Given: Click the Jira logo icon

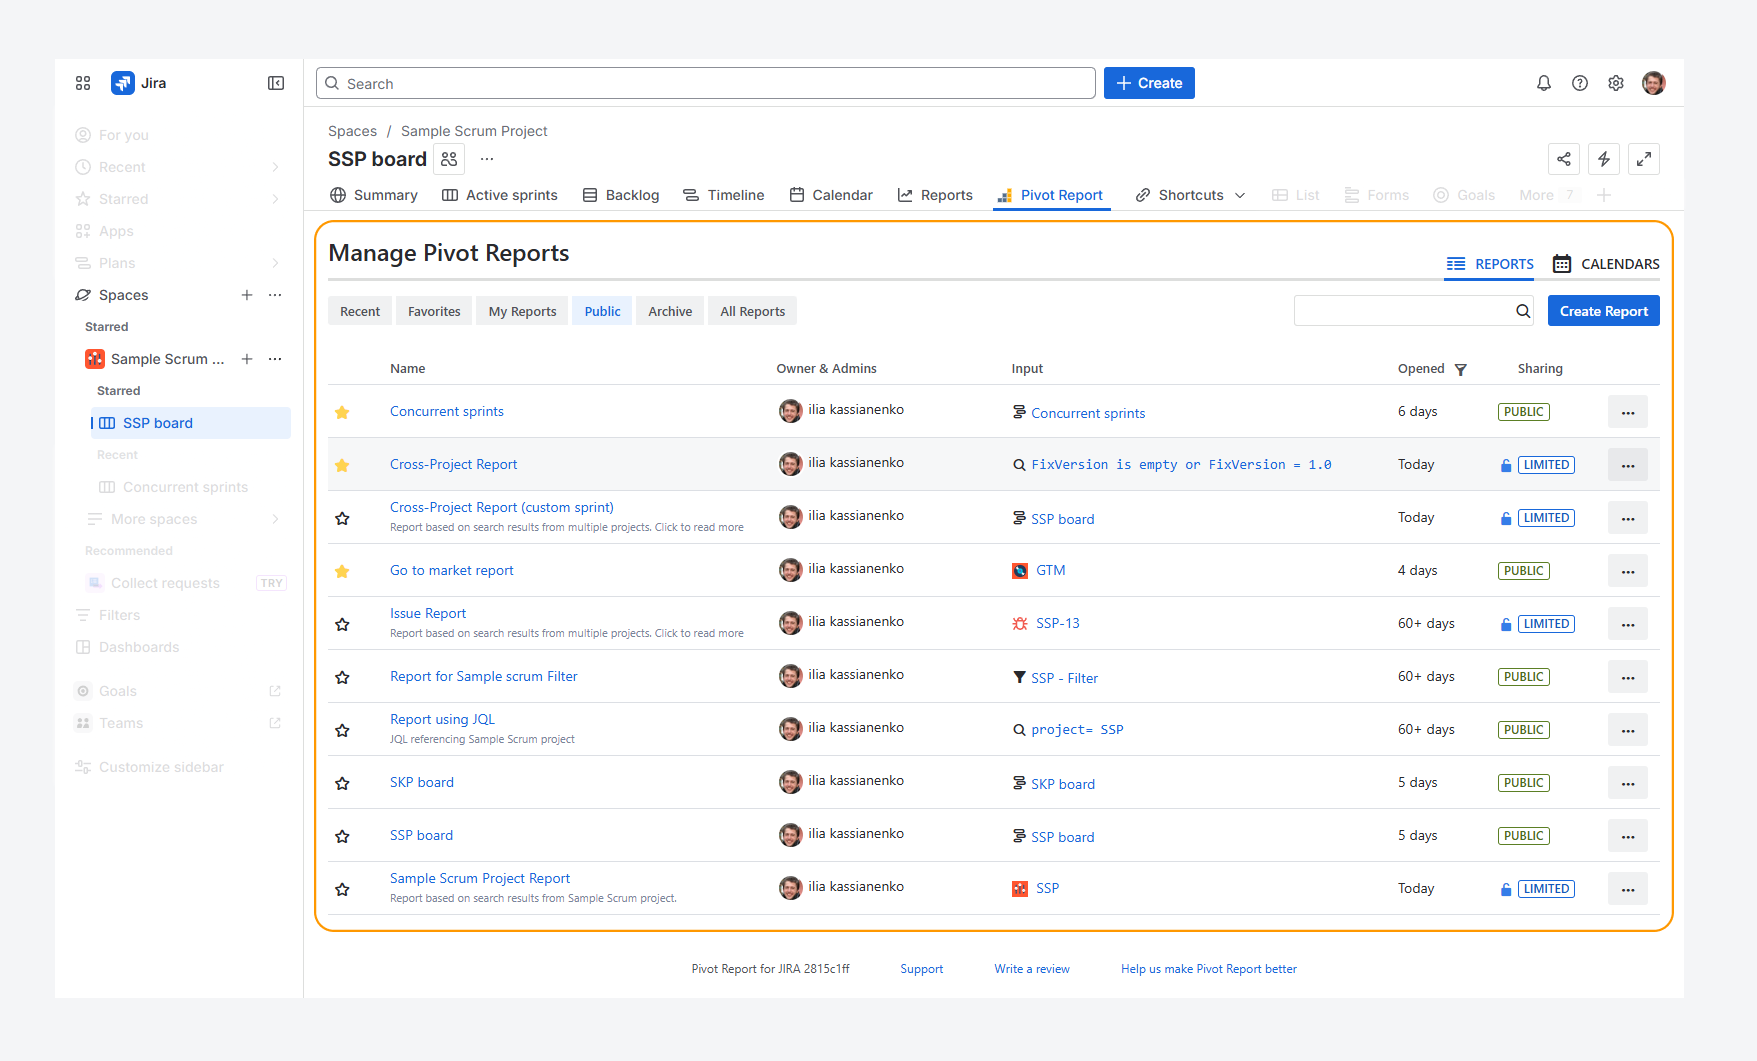Looking at the screenshot, I should (x=123, y=83).
